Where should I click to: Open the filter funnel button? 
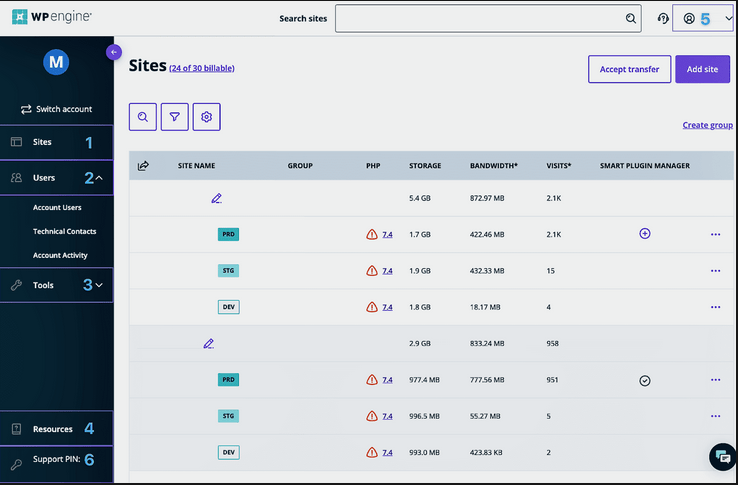click(x=175, y=117)
